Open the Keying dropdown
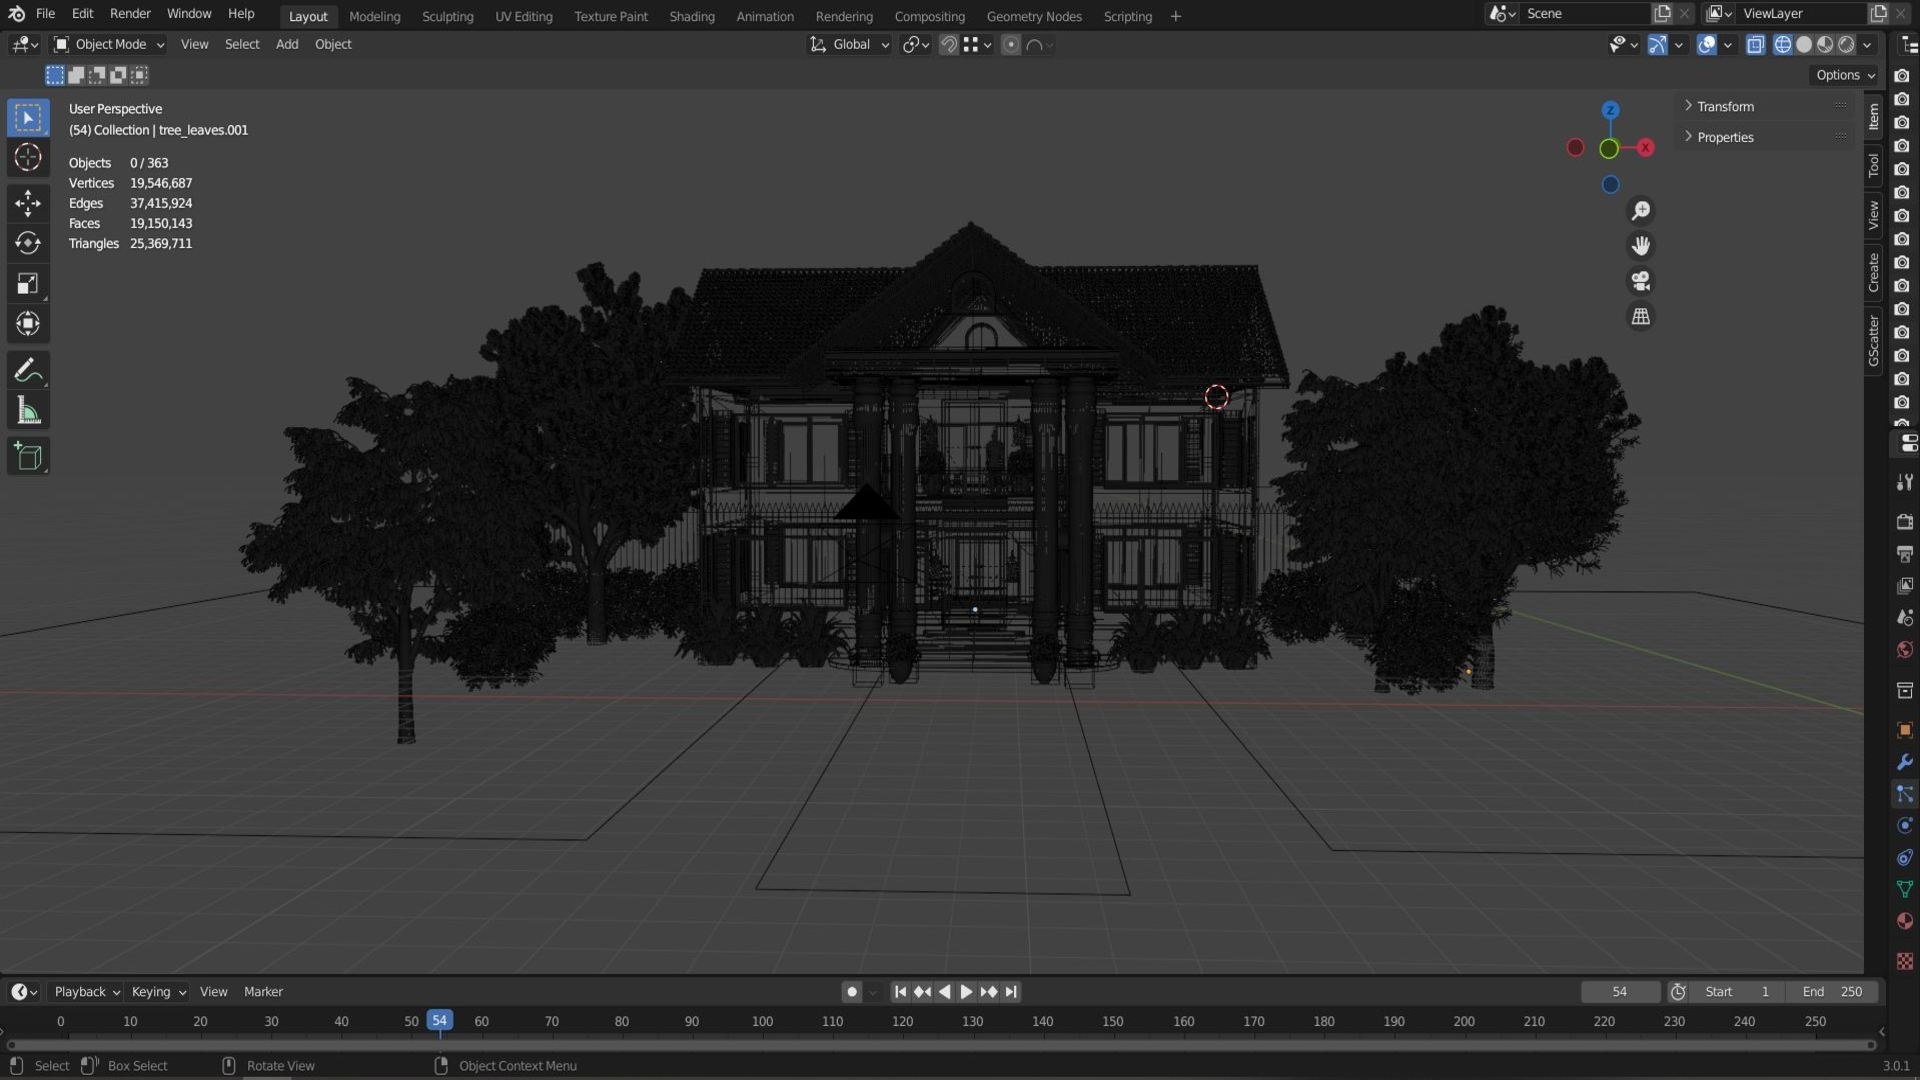Image resolution: width=1920 pixels, height=1080 pixels. (x=158, y=992)
